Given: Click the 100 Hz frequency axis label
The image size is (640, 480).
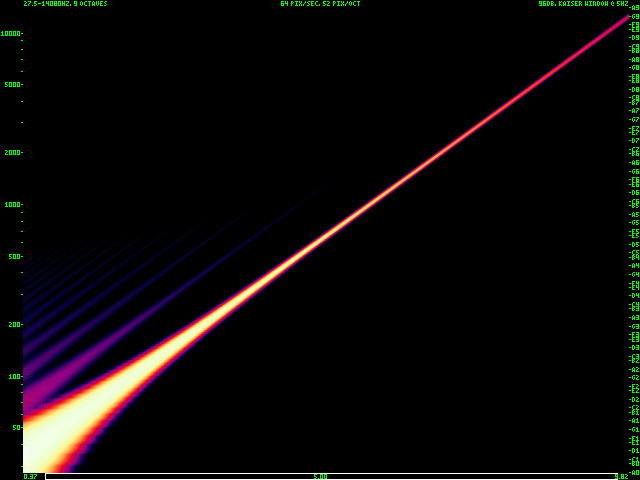Looking at the screenshot, I should (13, 377).
